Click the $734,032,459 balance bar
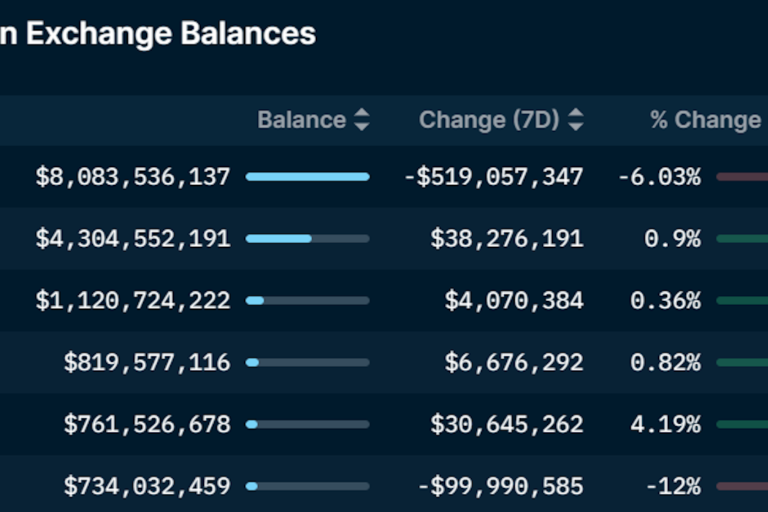 (x=307, y=487)
